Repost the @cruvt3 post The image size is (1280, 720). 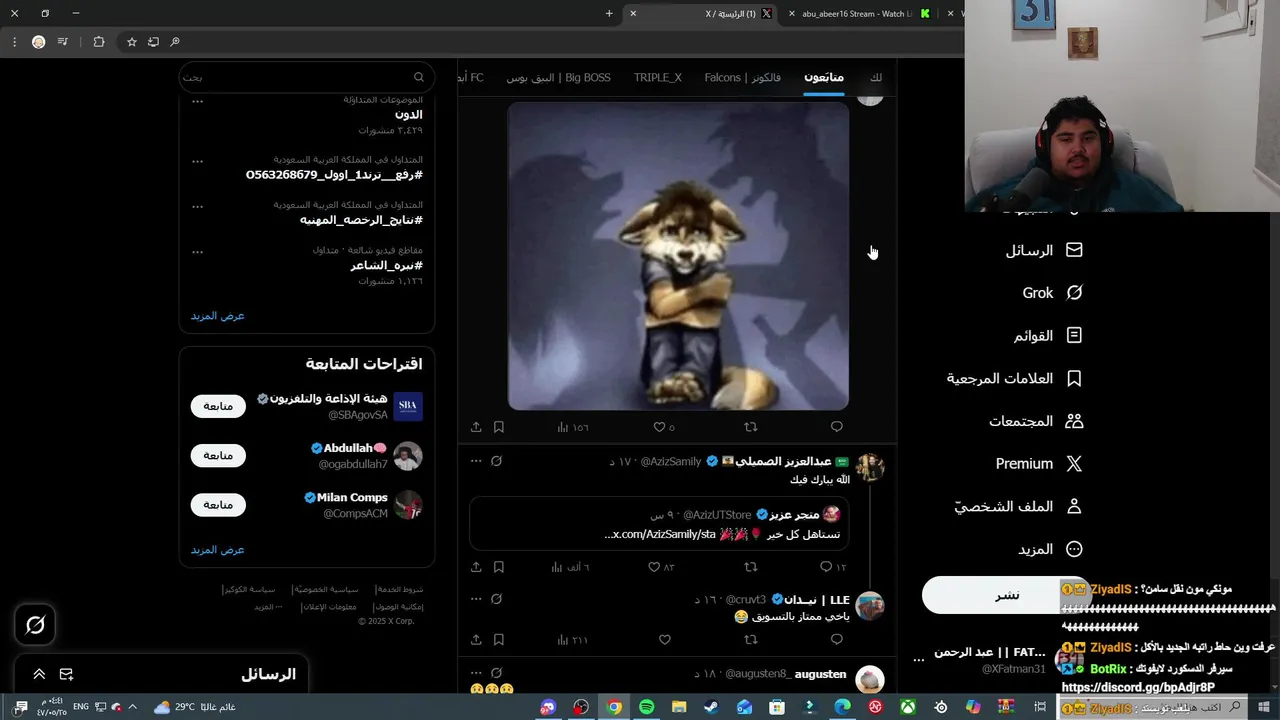point(750,640)
